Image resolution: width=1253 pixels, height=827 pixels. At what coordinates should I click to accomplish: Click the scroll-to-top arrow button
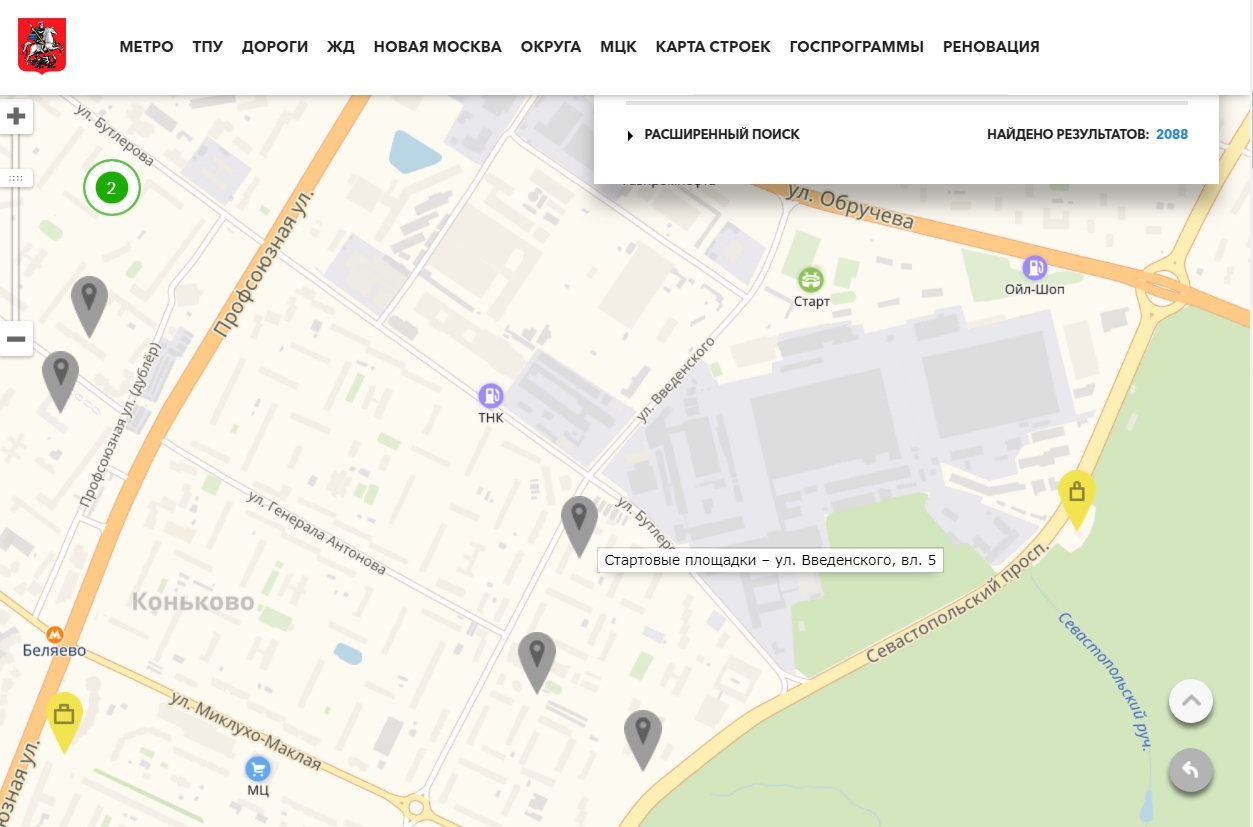[1190, 701]
